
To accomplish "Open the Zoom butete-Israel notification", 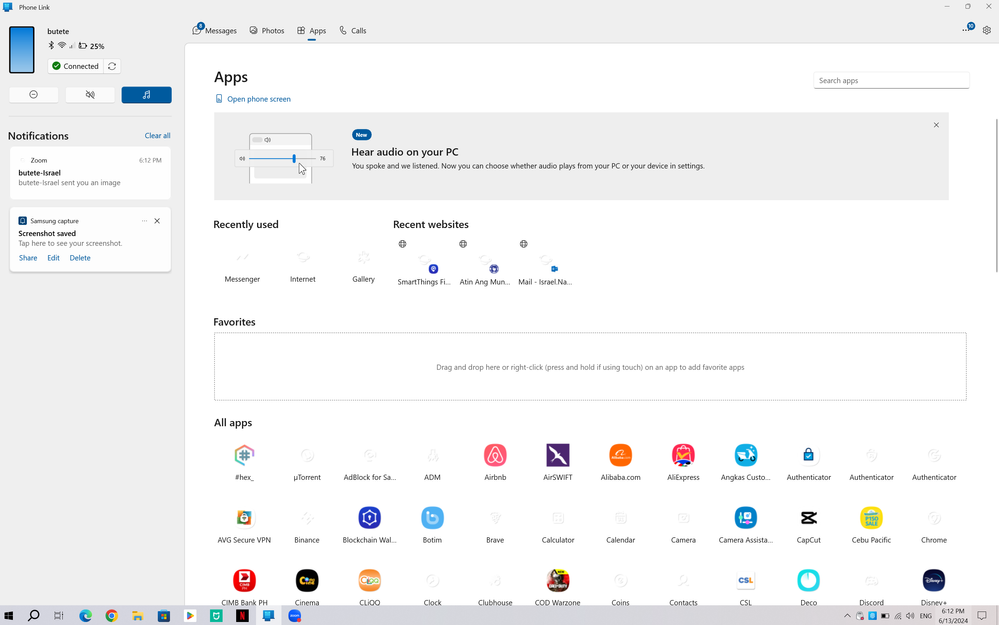I will (x=90, y=173).
